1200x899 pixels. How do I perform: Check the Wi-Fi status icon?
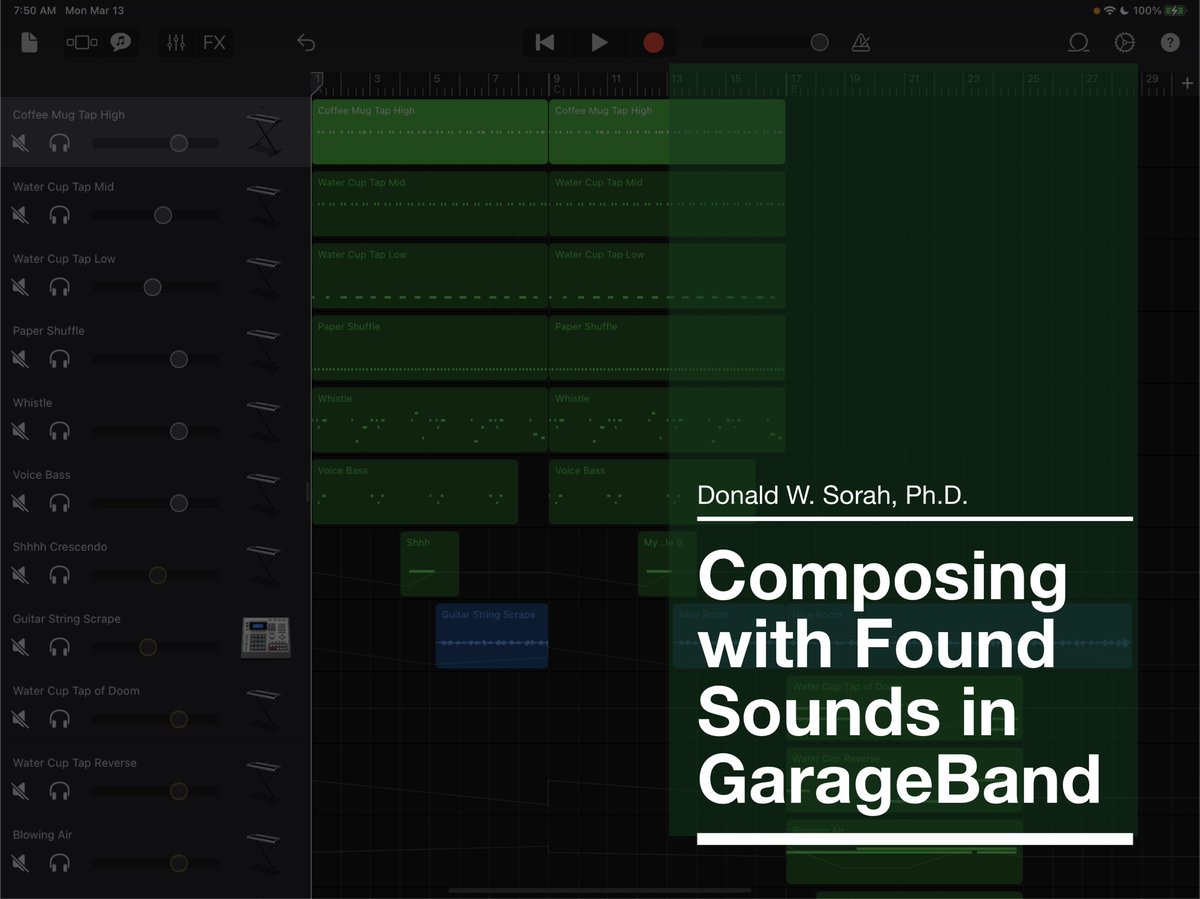pyautogui.click(x=1109, y=10)
